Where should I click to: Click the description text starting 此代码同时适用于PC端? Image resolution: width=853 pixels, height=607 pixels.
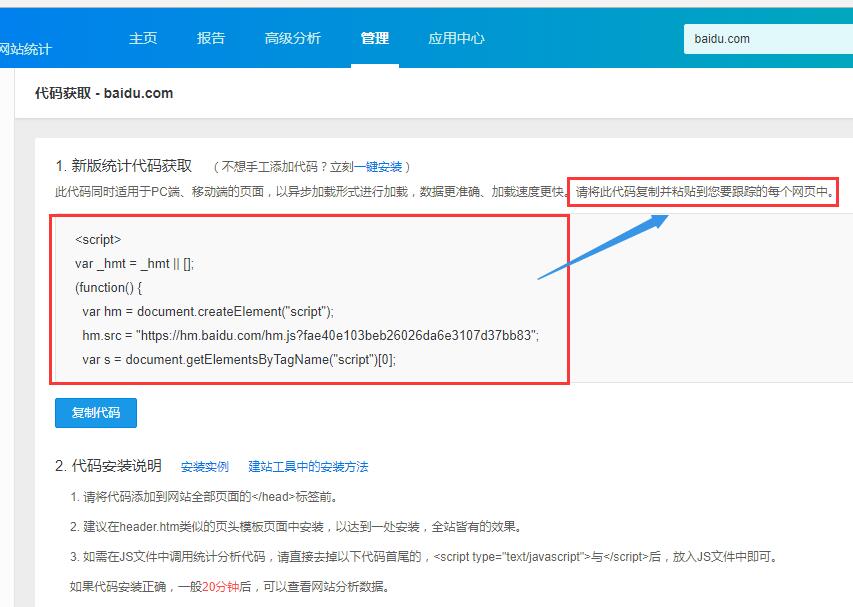click(311, 191)
